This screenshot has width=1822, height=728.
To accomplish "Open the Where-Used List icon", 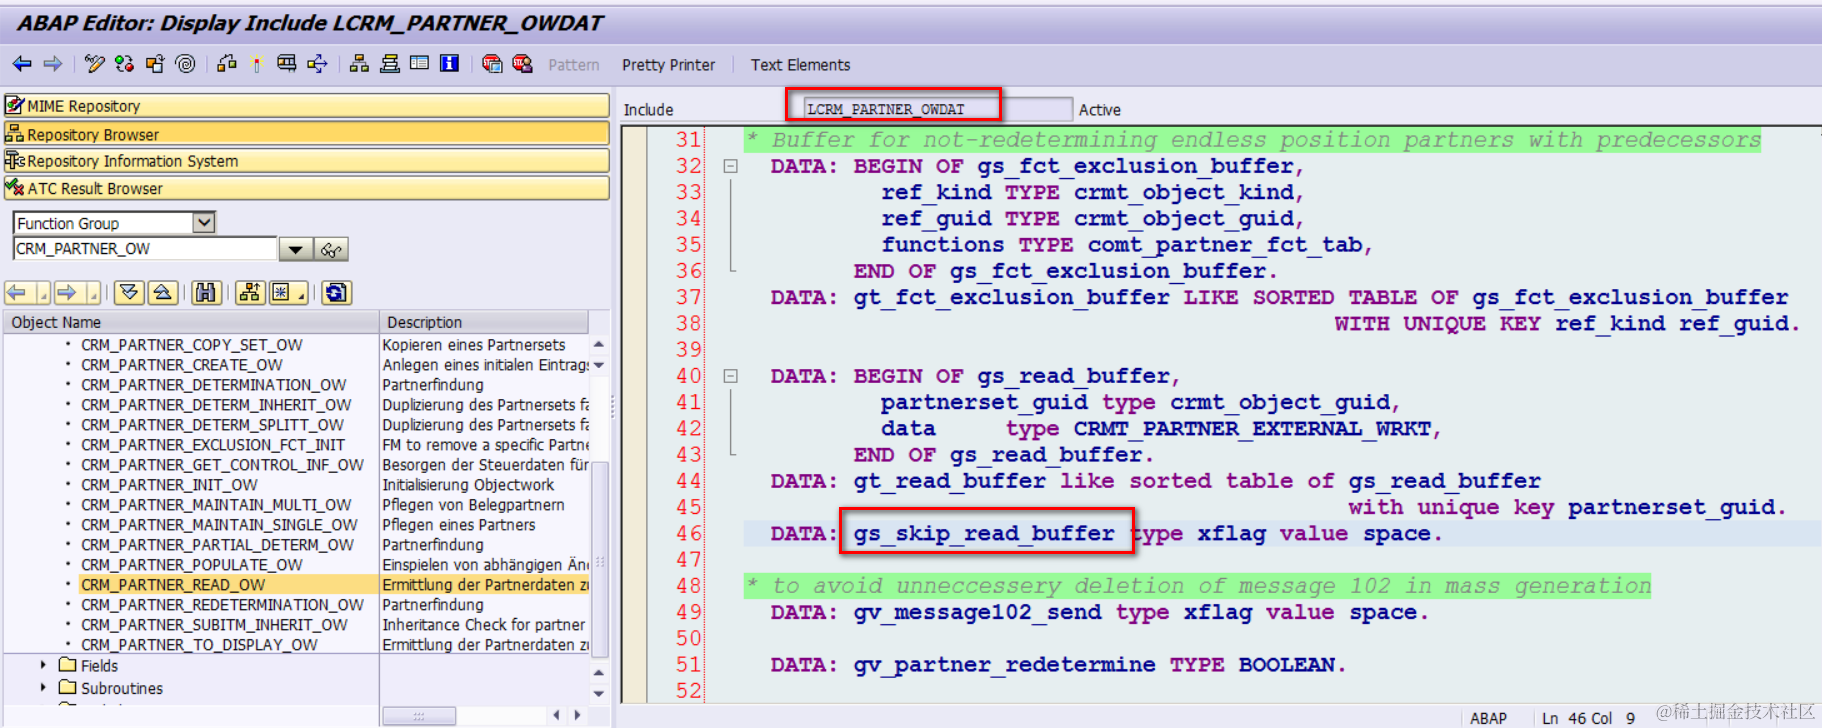I will [x=227, y=64].
